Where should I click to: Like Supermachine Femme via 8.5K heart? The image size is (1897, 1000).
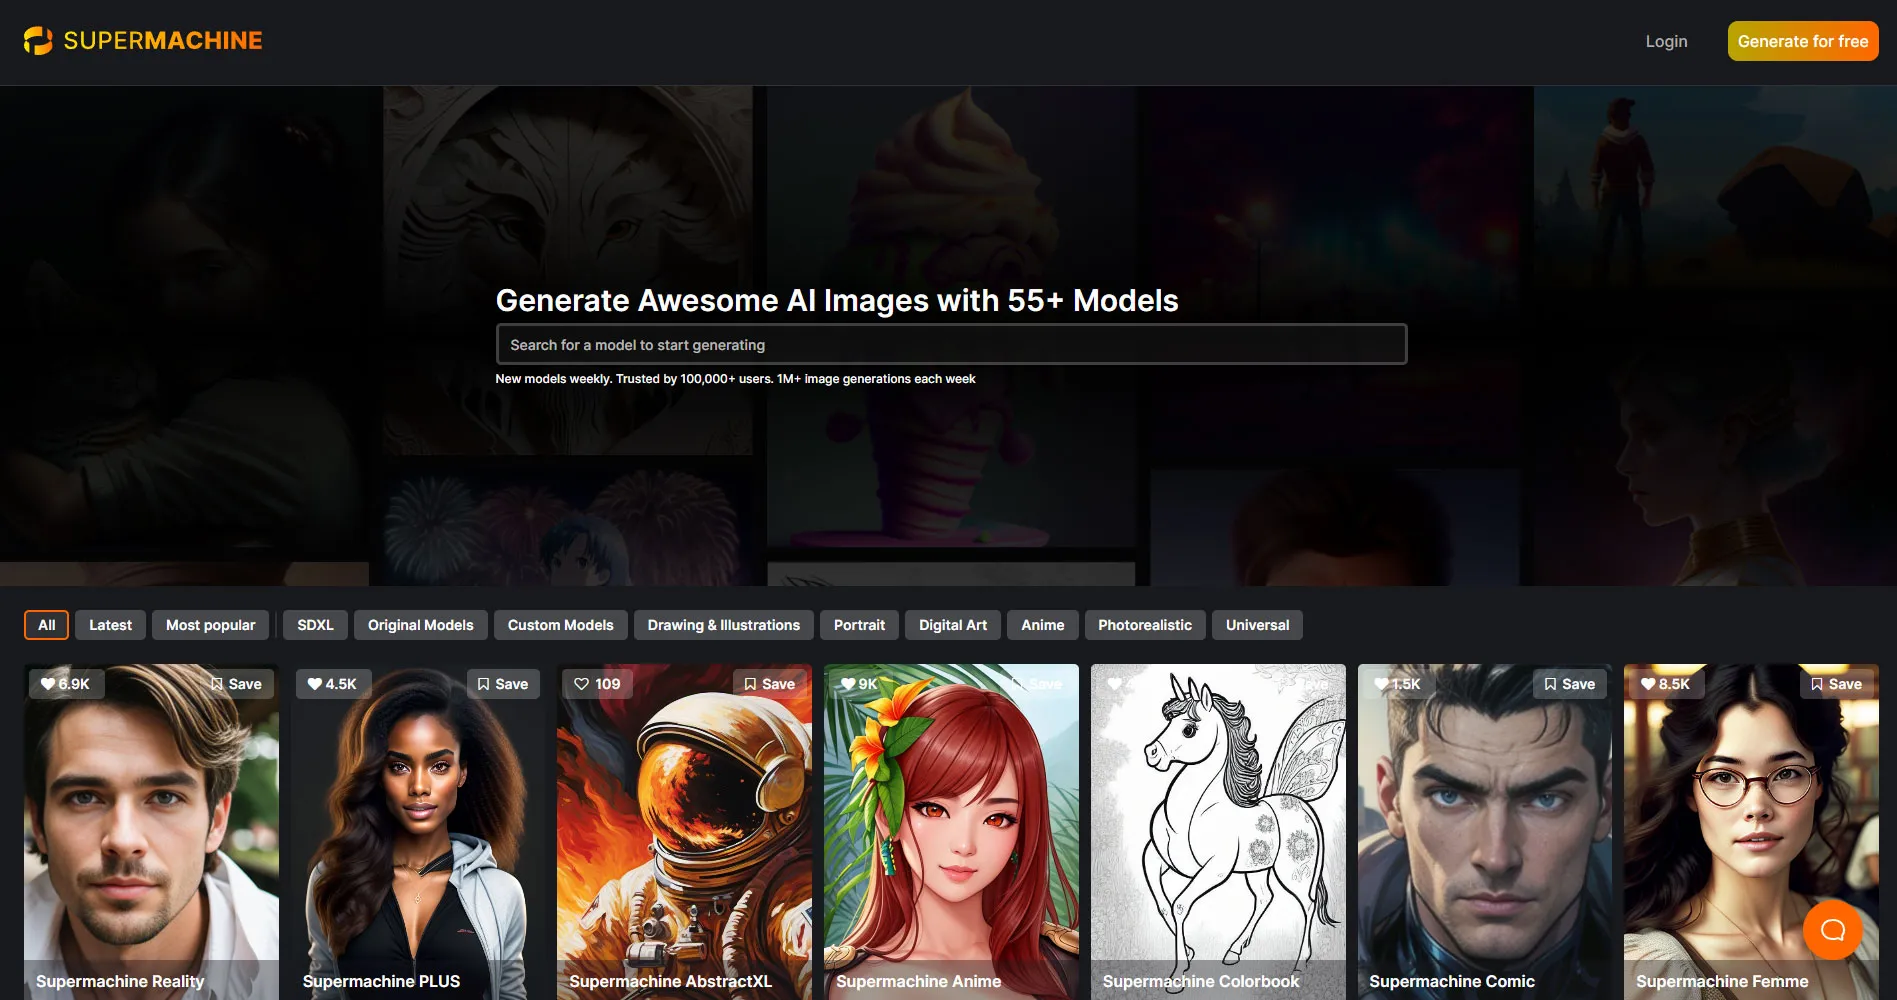pyautogui.click(x=1665, y=684)
